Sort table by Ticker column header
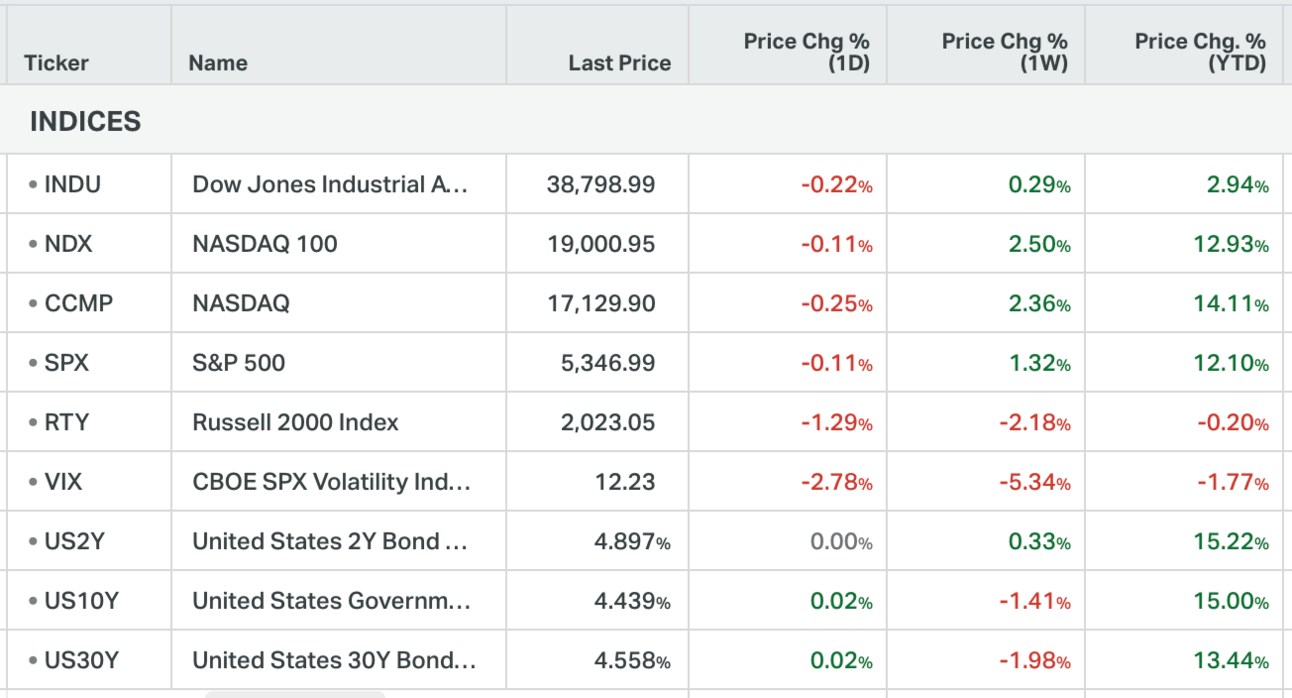Image resolution: width=1292 pixels, height=698 pixels. coord(56,63)
